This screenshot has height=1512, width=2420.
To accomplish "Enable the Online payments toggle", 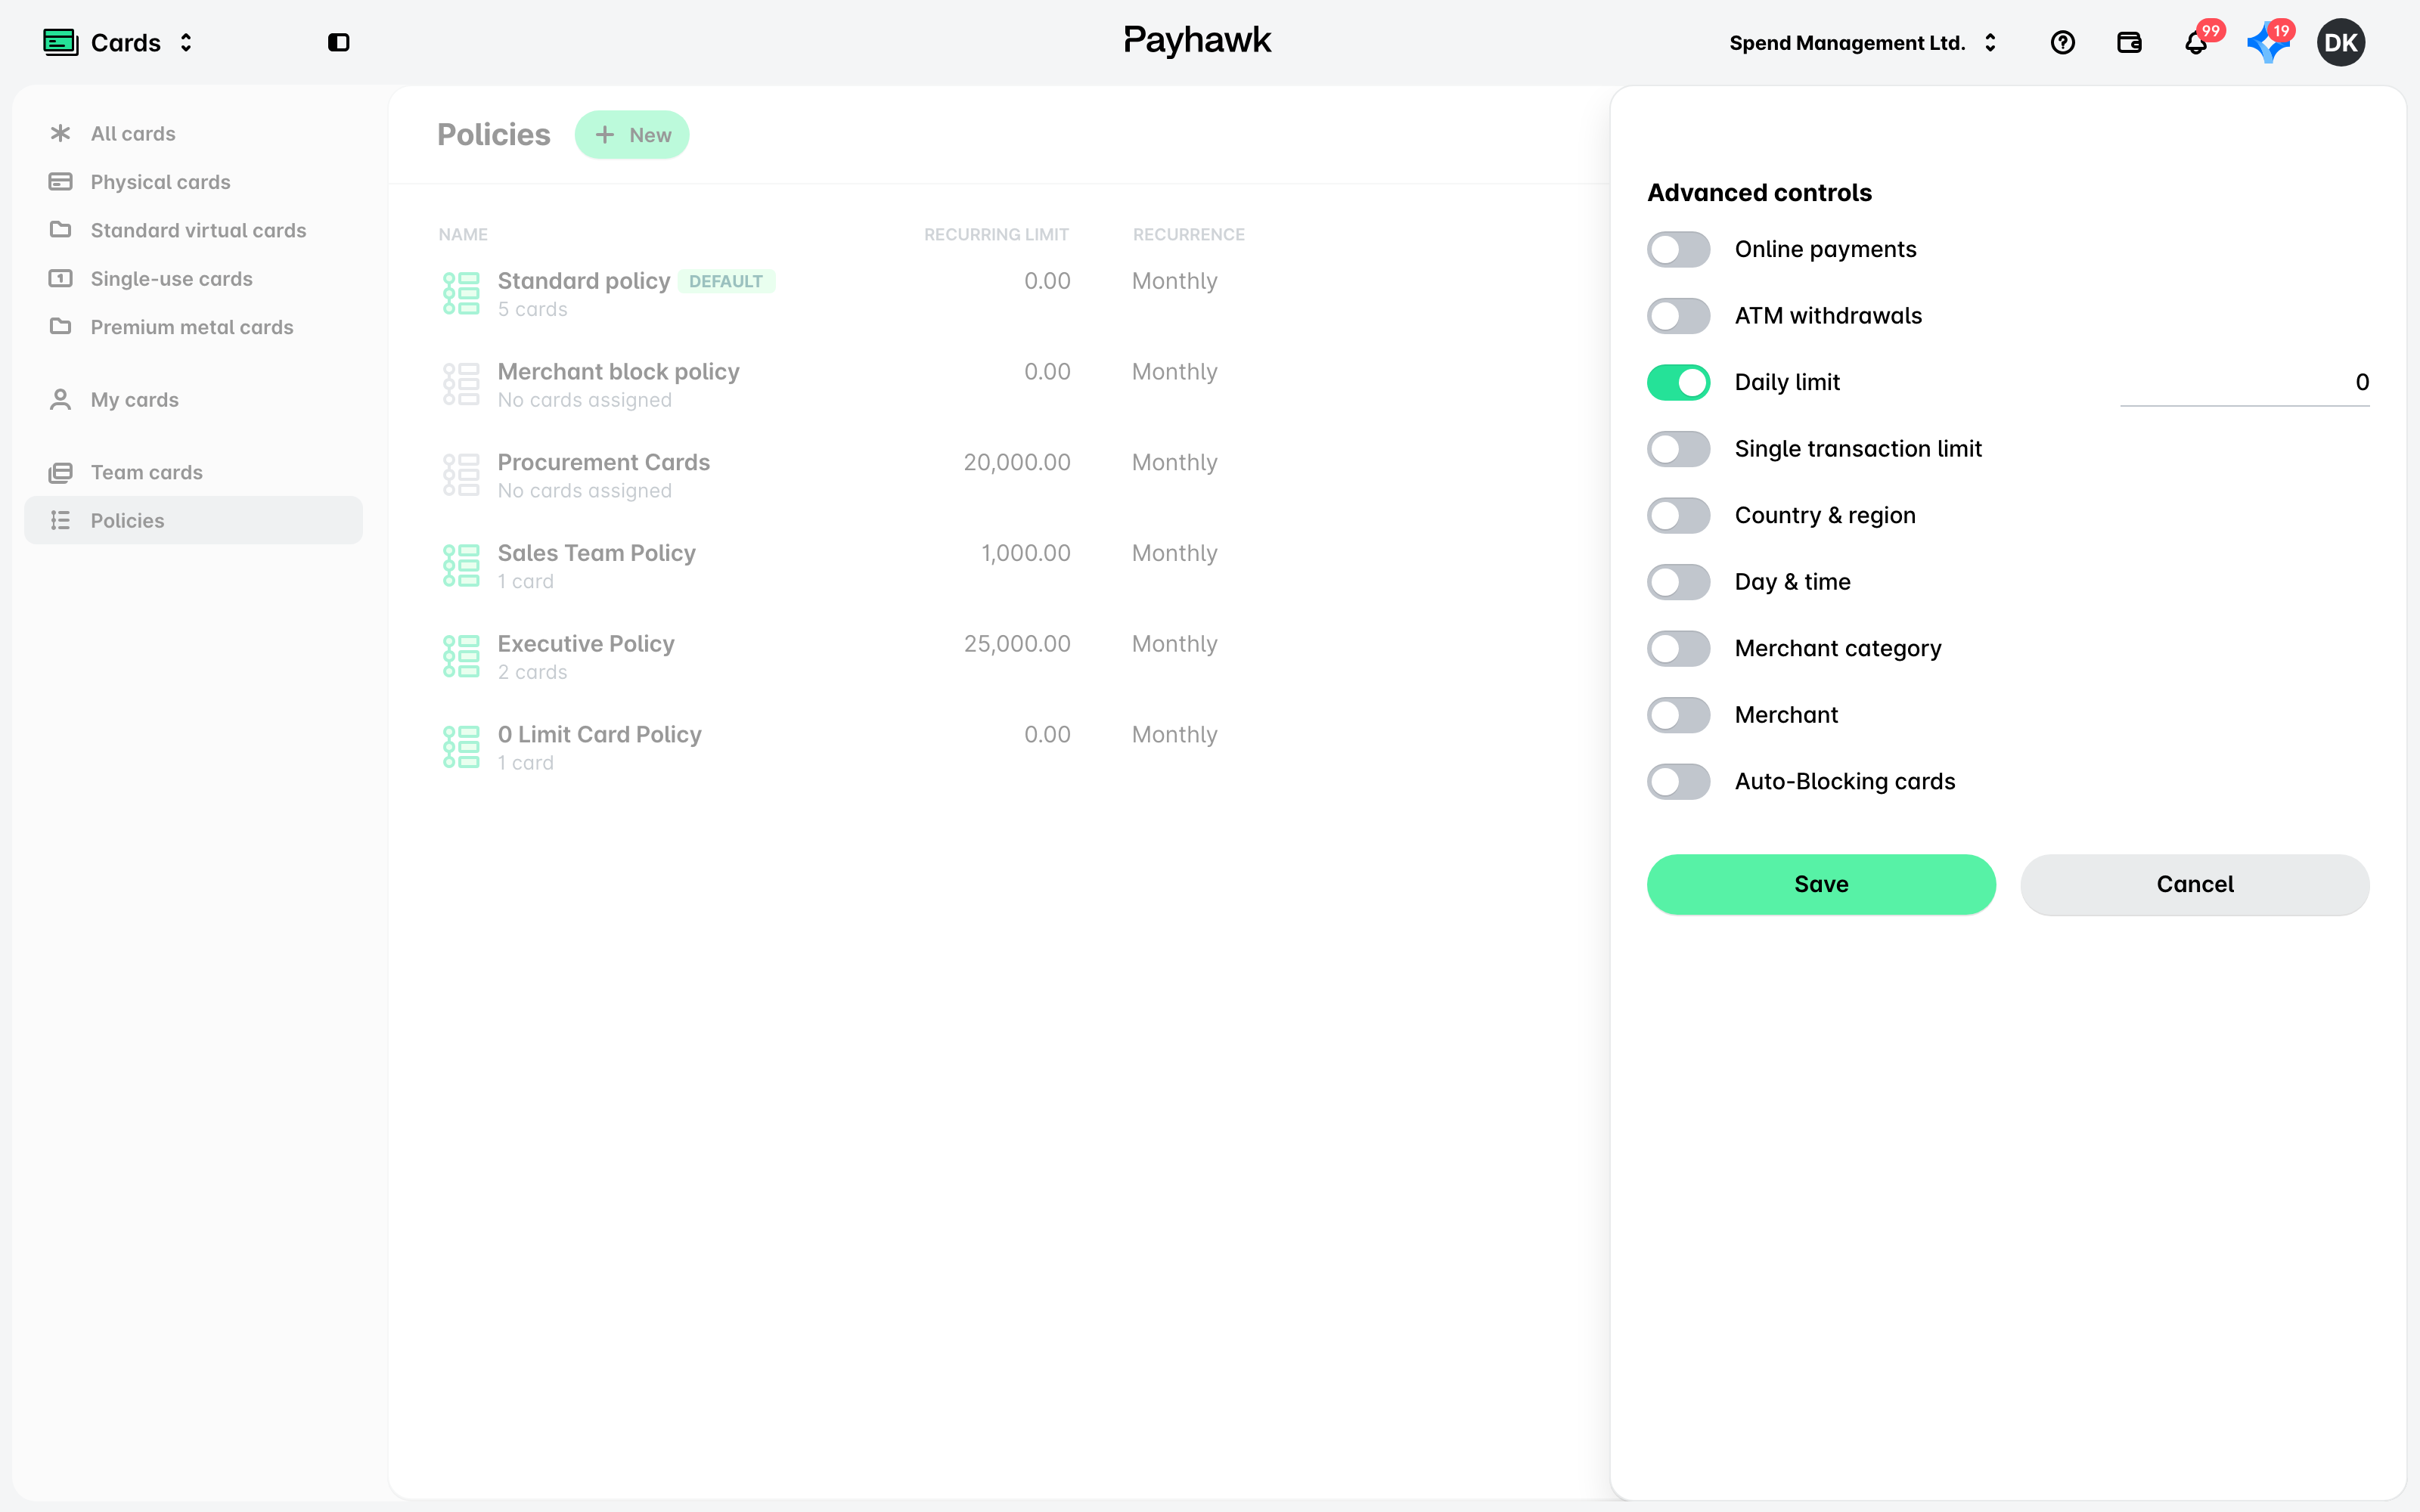I will tap(1678, 249).
